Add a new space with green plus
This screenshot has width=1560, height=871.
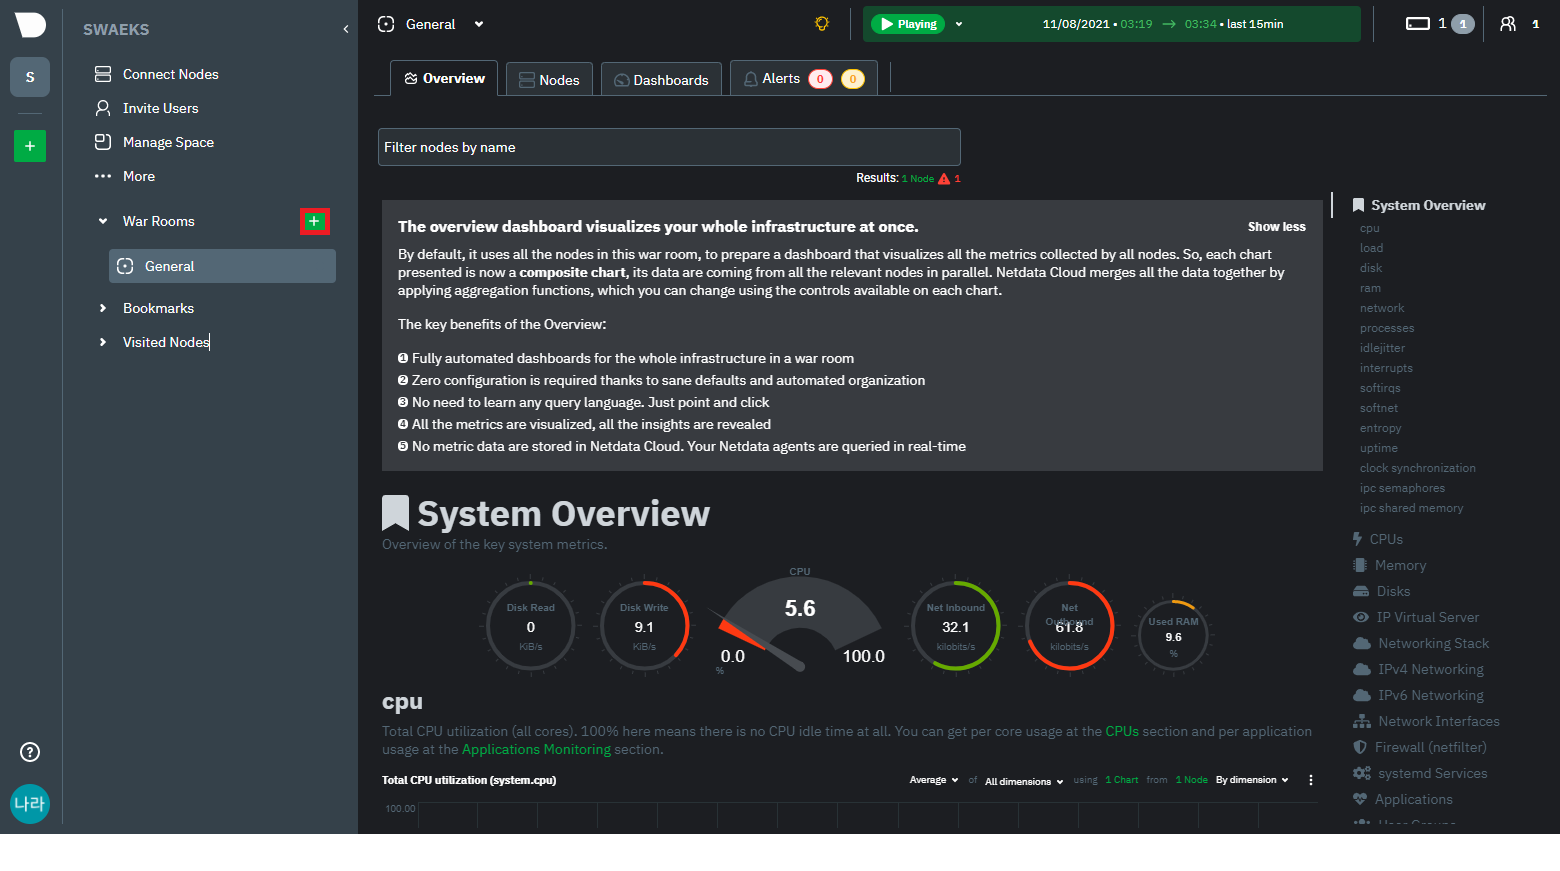tap(30, 146)
